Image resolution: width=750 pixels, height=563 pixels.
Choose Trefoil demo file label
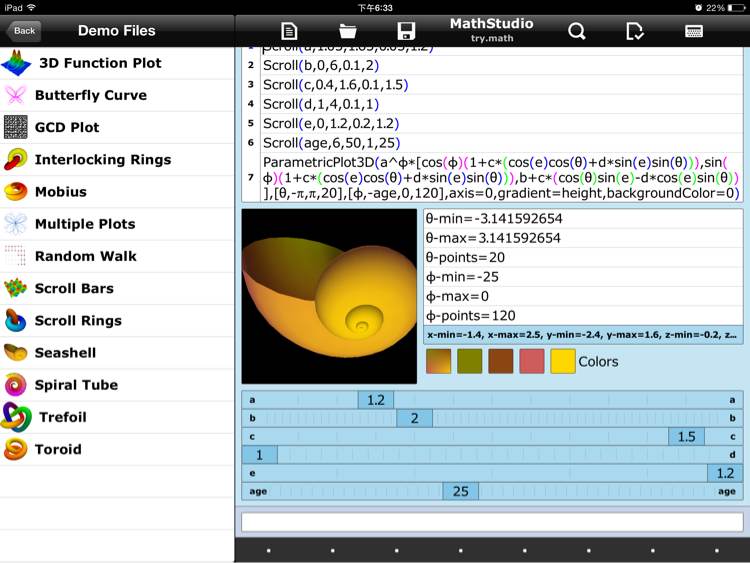pyautogui.click(x=63, y=417)
